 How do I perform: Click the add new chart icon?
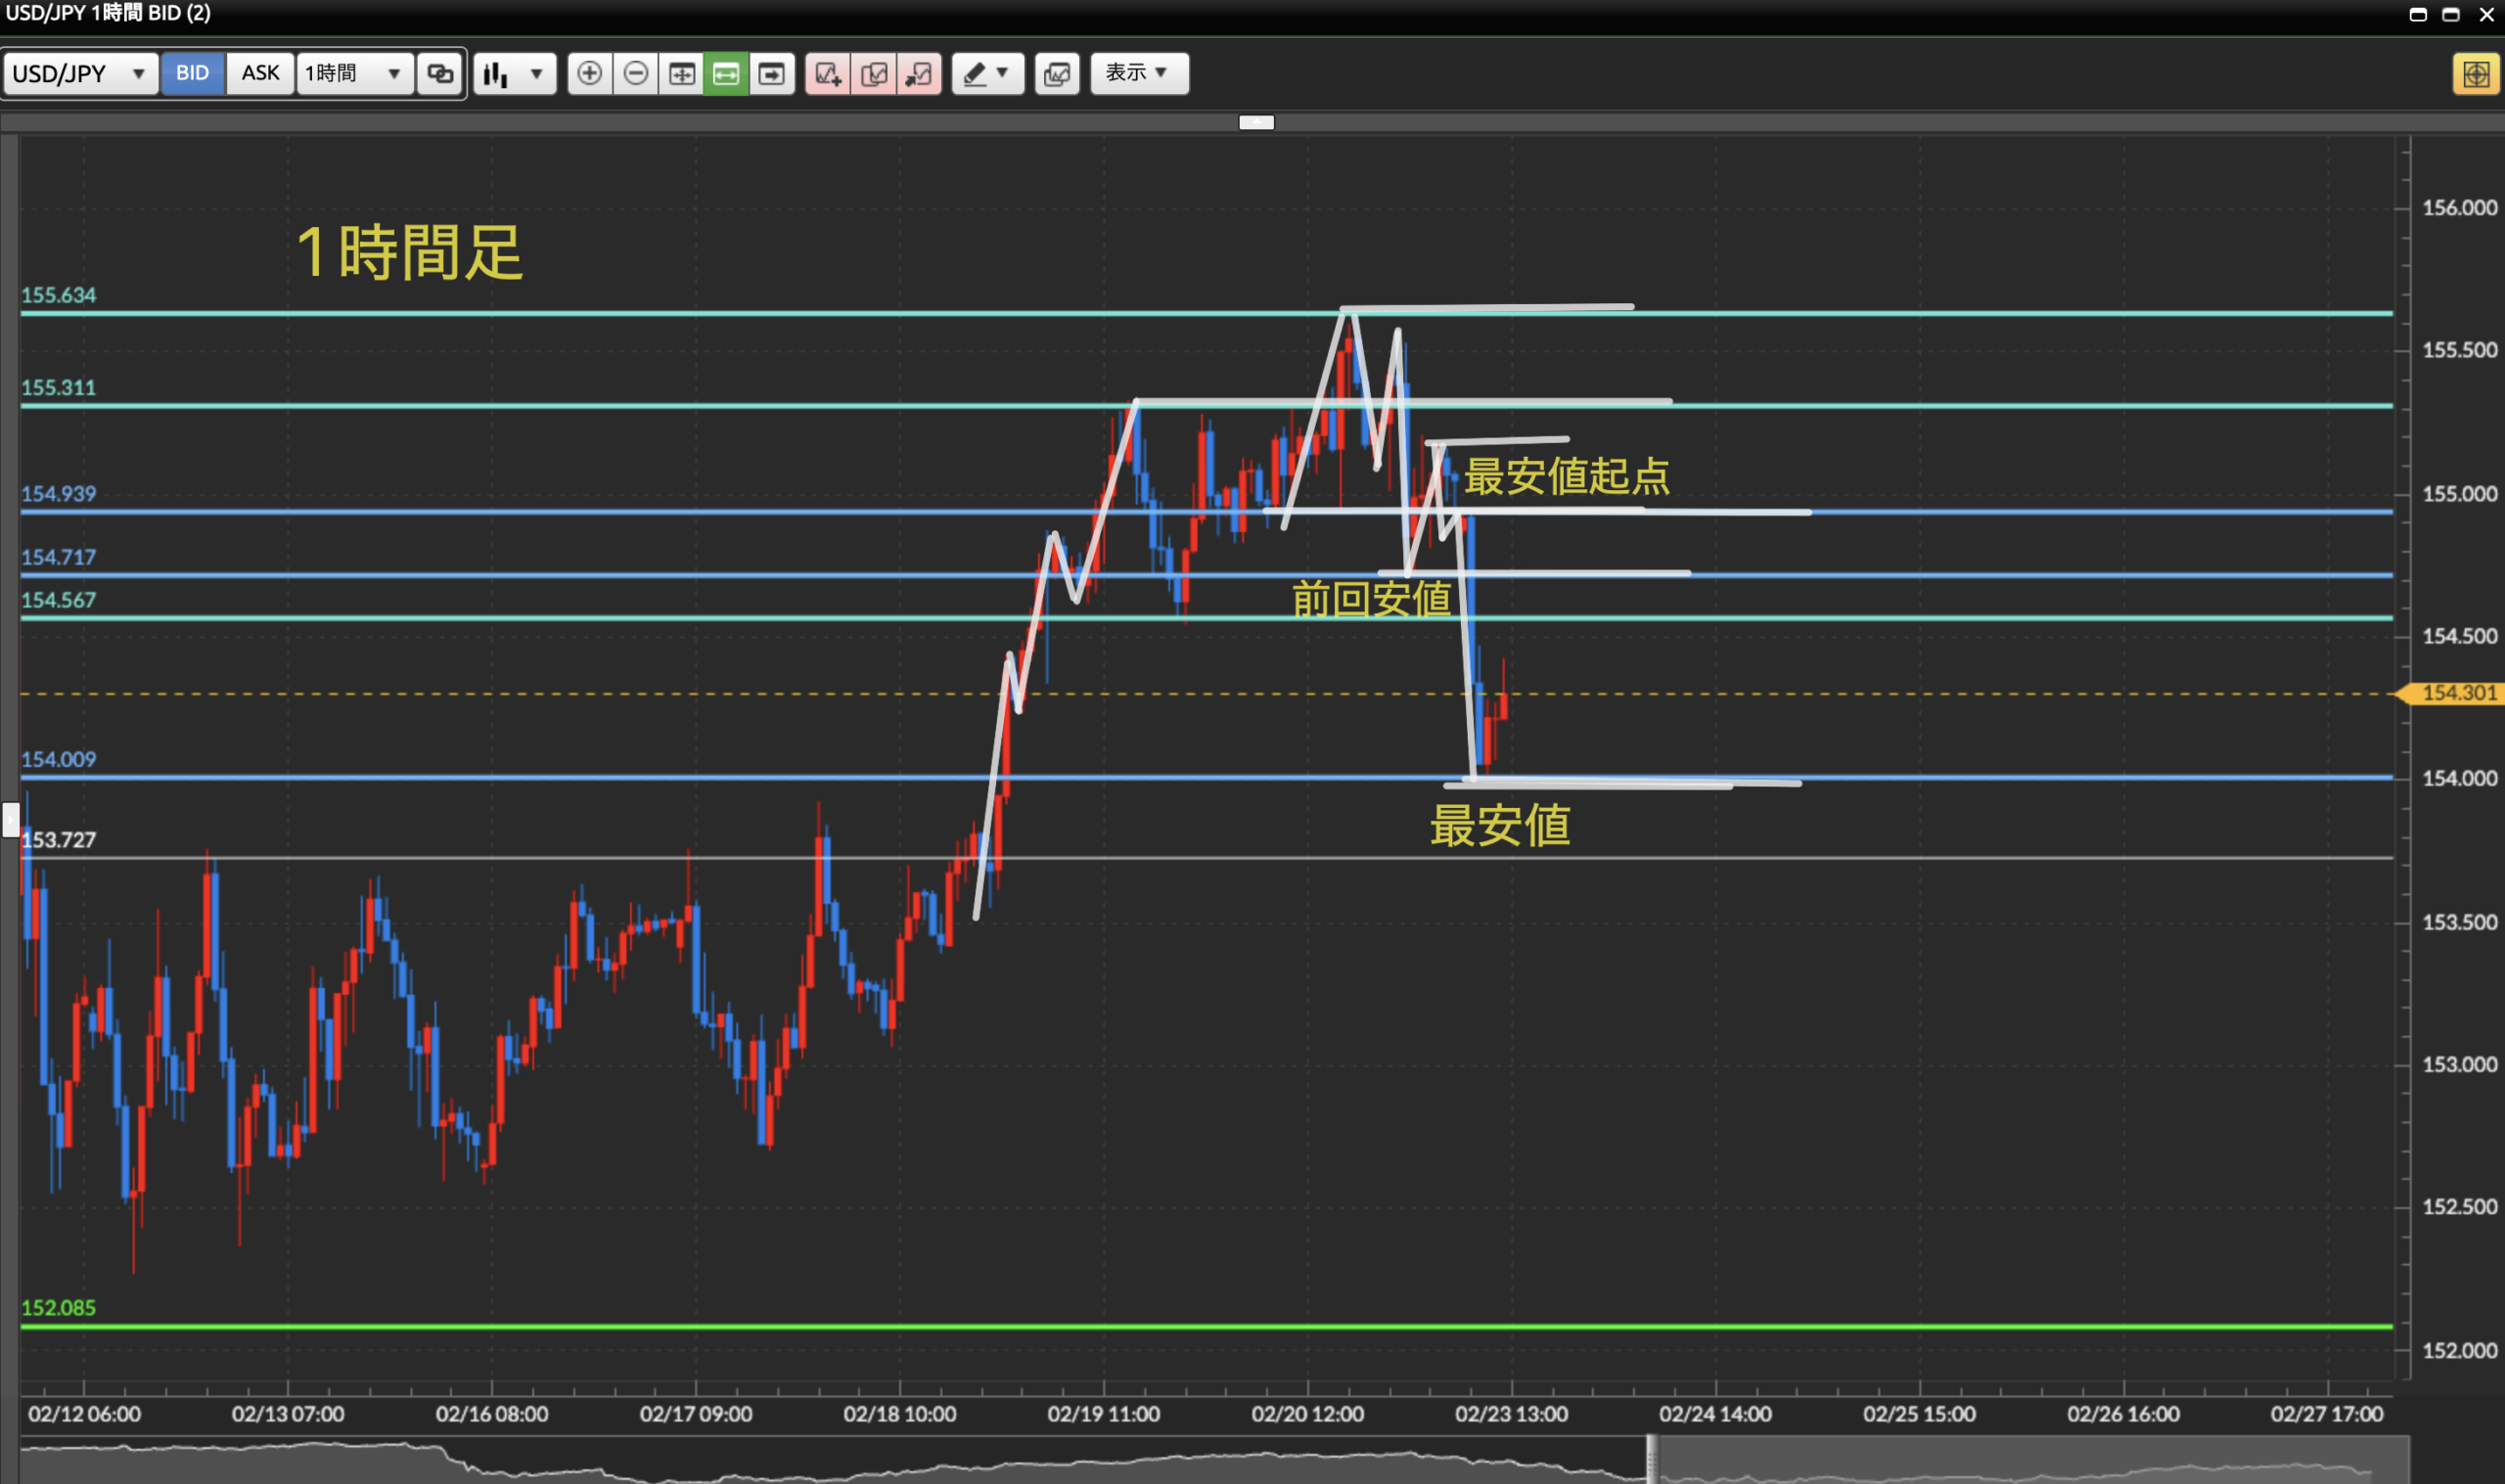tap(828, 73)
